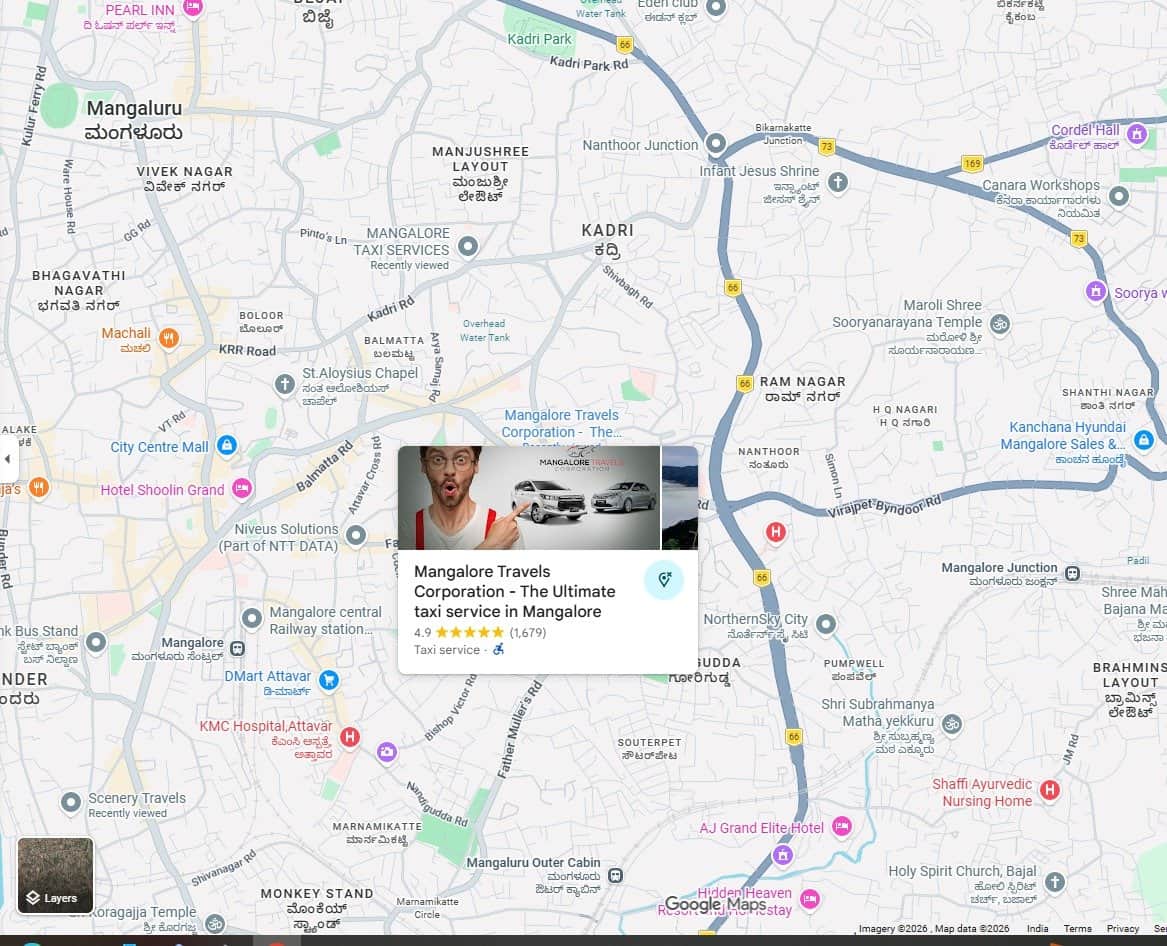Viewport: 1167px width, 946px height.
Task: Click the Canara Workshops marker icon
Action: point(1119,196)
